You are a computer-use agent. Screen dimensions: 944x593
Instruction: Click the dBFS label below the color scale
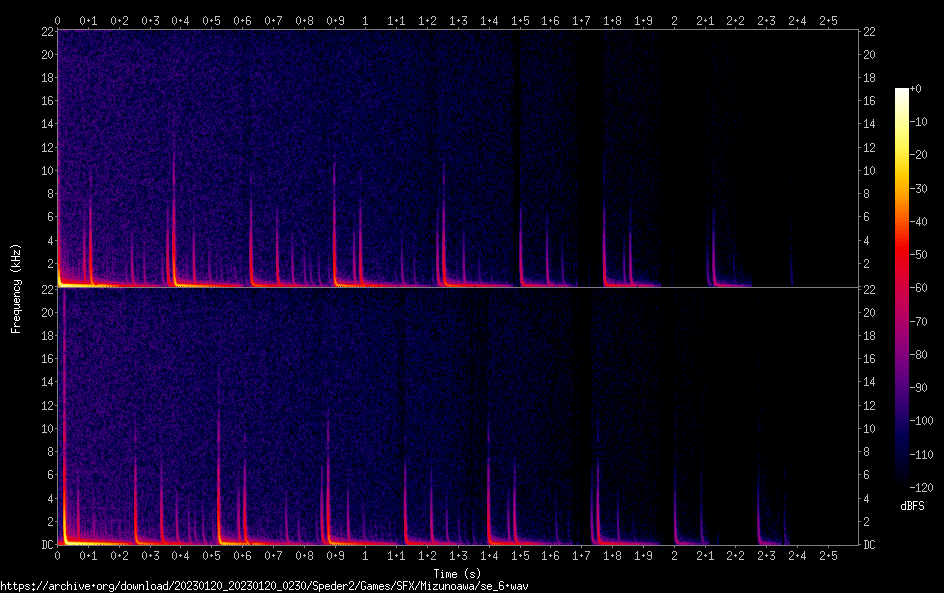click(x=911, y=507)
